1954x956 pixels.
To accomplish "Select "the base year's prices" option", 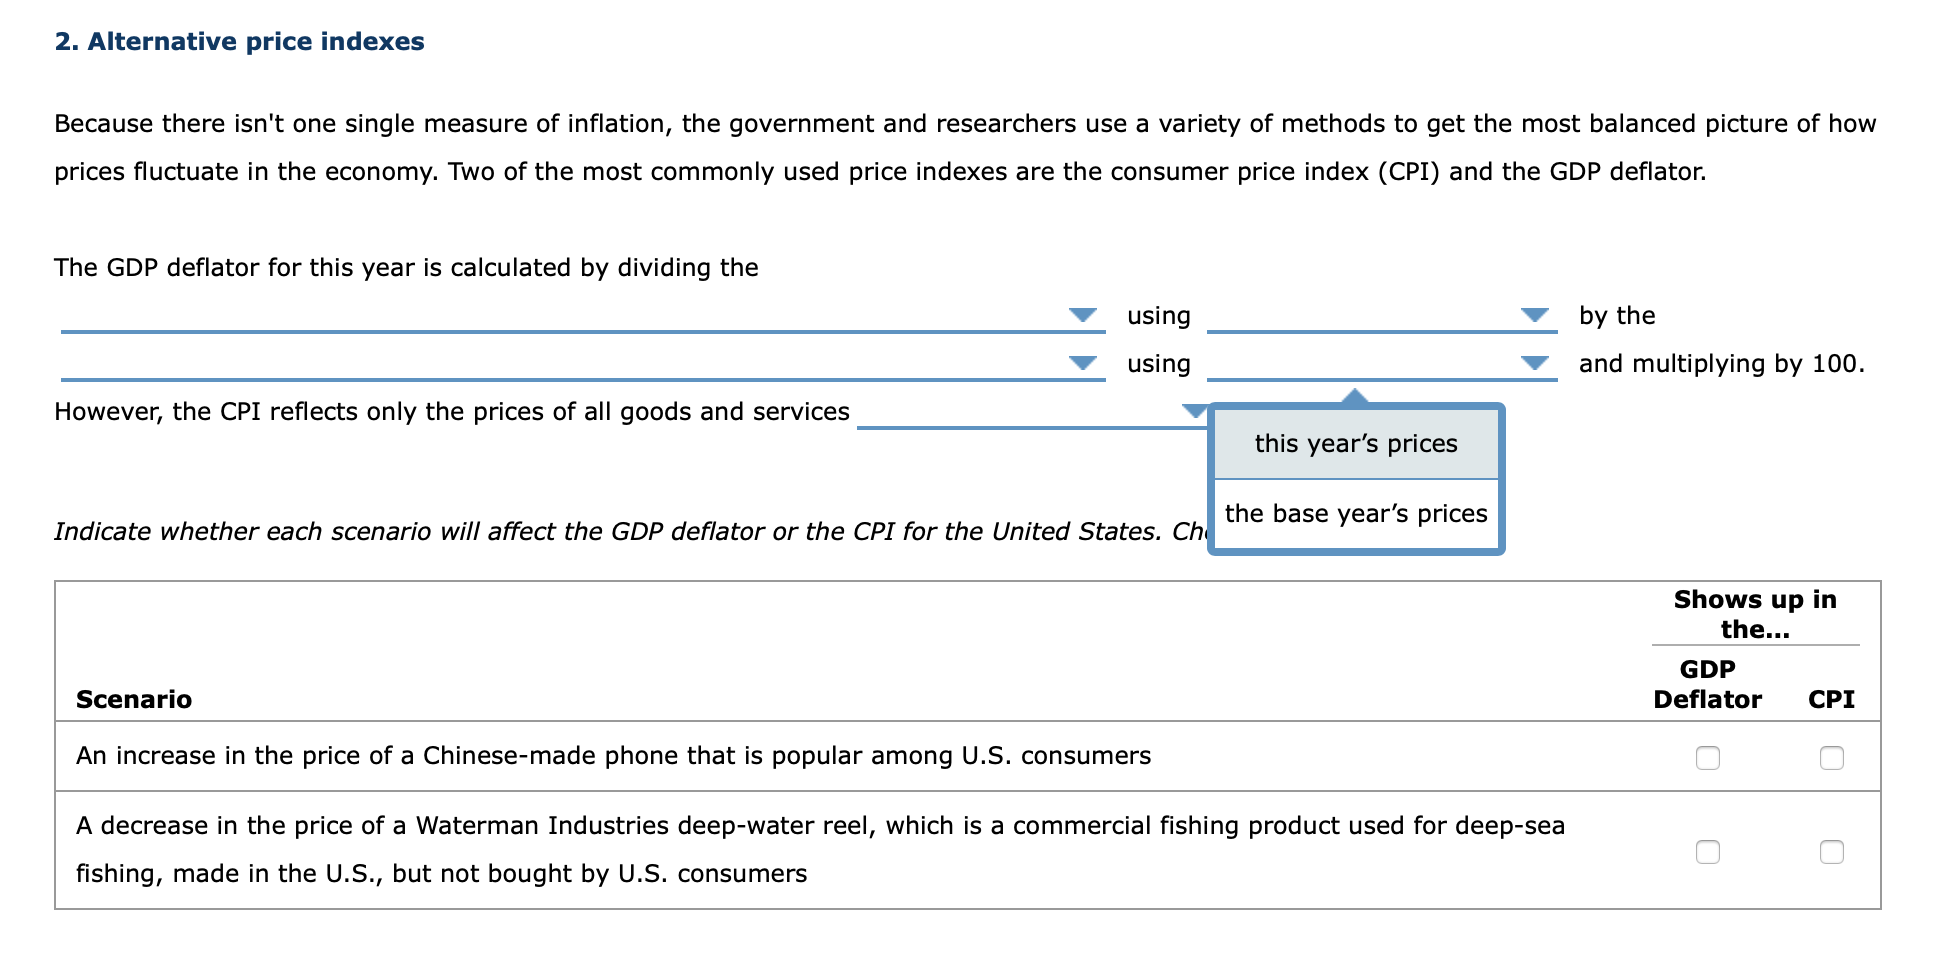I will pos(1355,513).
